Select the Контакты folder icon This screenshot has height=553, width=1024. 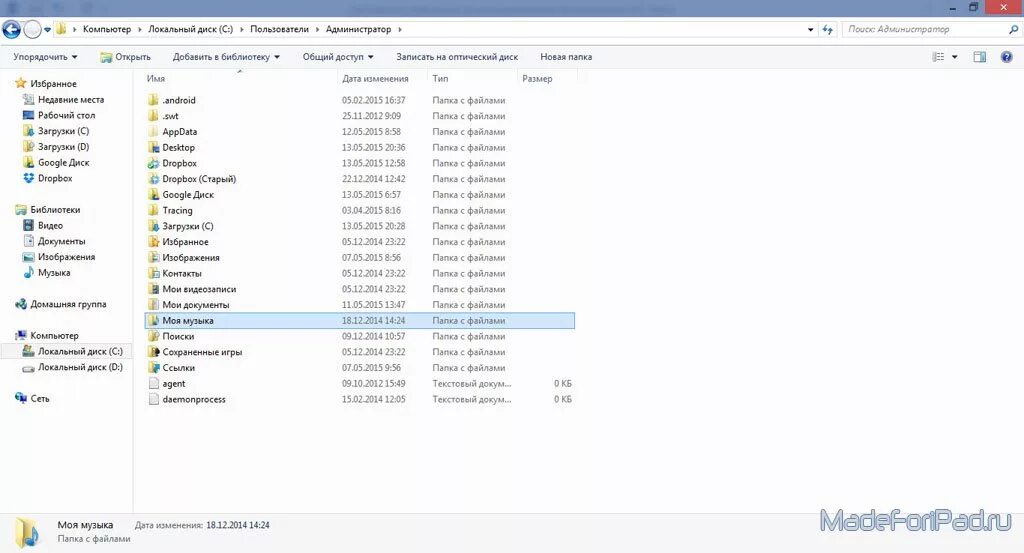pyautogui.click(x=153, y=273)
